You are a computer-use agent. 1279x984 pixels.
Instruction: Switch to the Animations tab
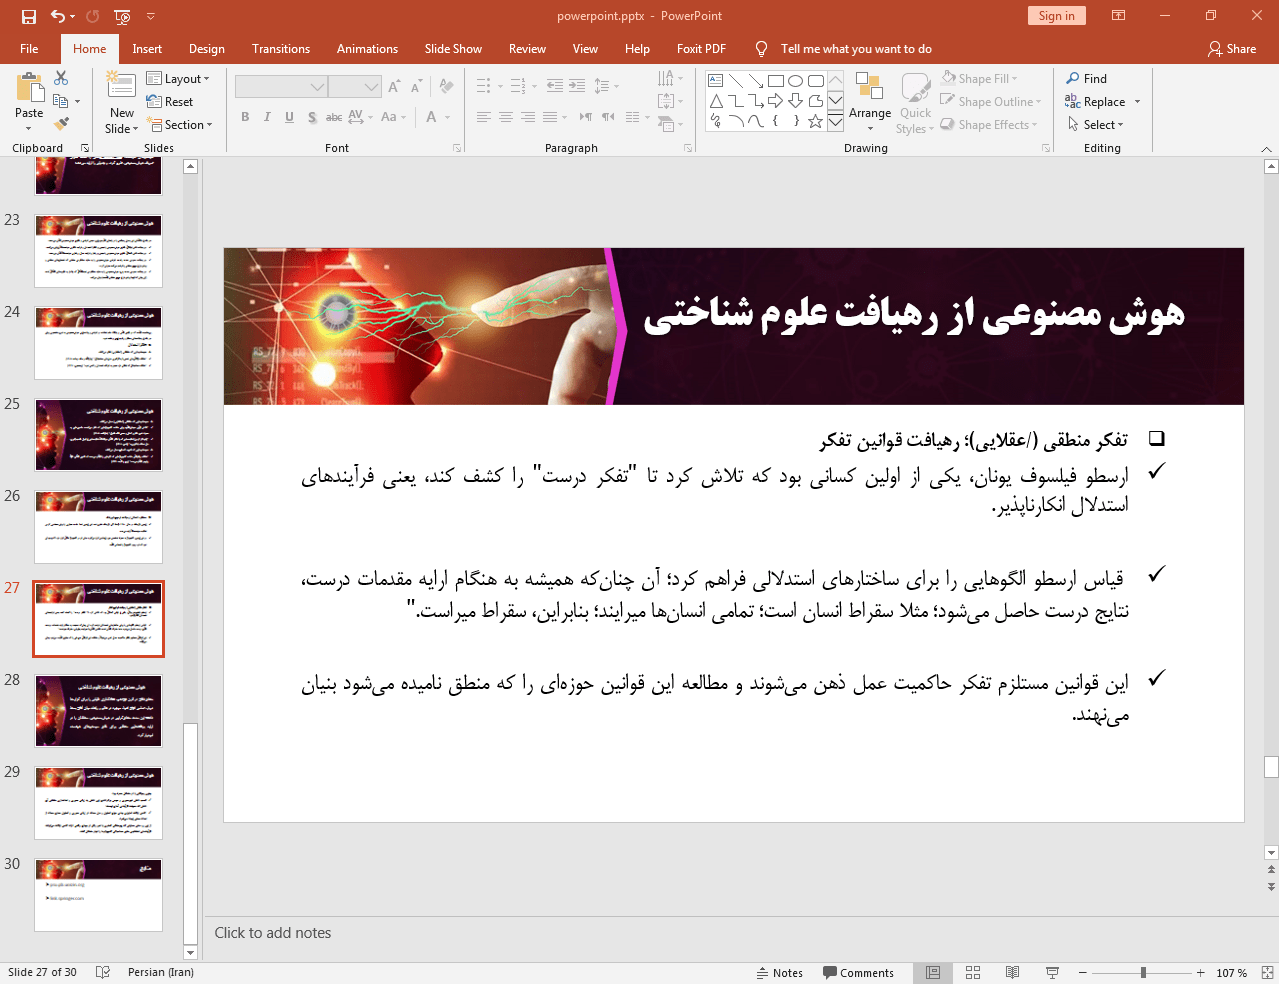point(367,49)
